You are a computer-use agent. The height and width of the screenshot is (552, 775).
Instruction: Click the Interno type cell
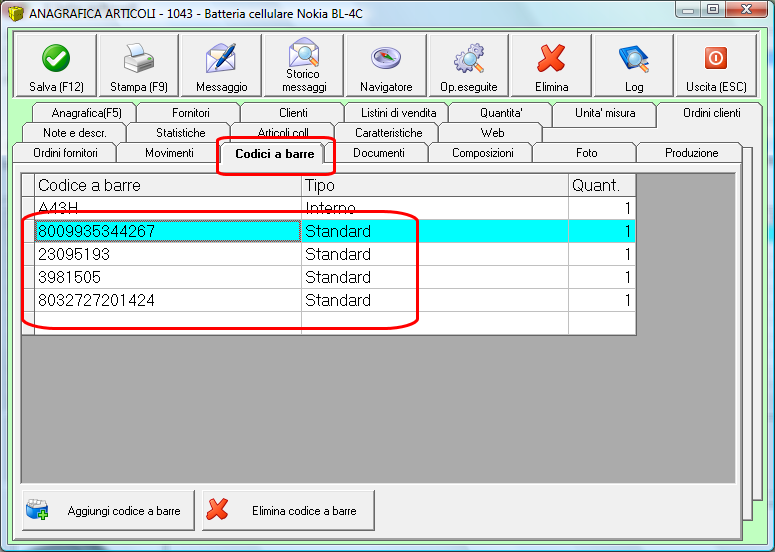(435, 208)
